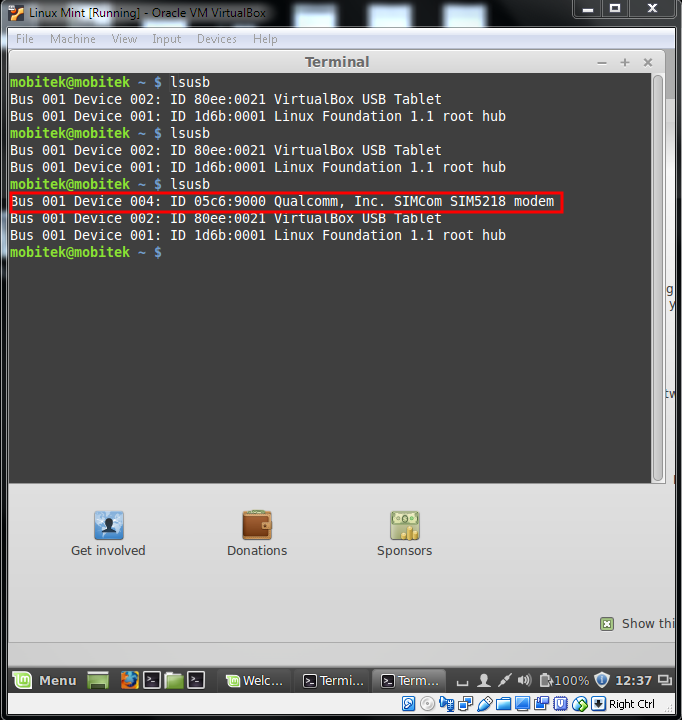Open the VirtualBox View menu
The height and width of the screenshot is (720, 682).
(x=124, y=39)
